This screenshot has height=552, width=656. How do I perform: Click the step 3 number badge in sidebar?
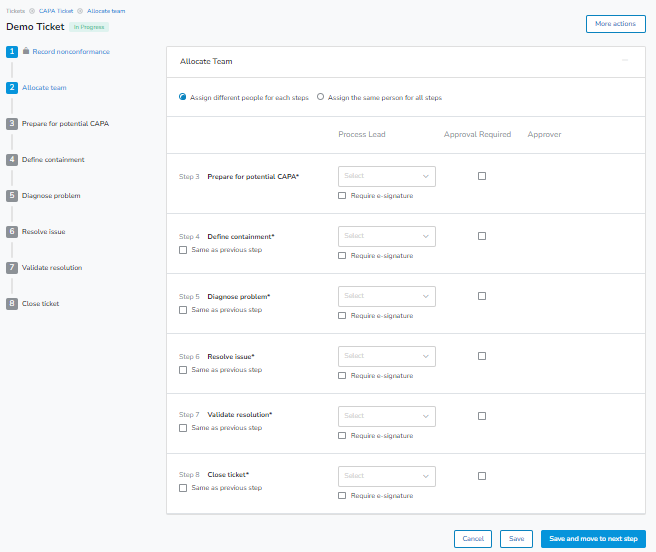(x=12, y=123)
